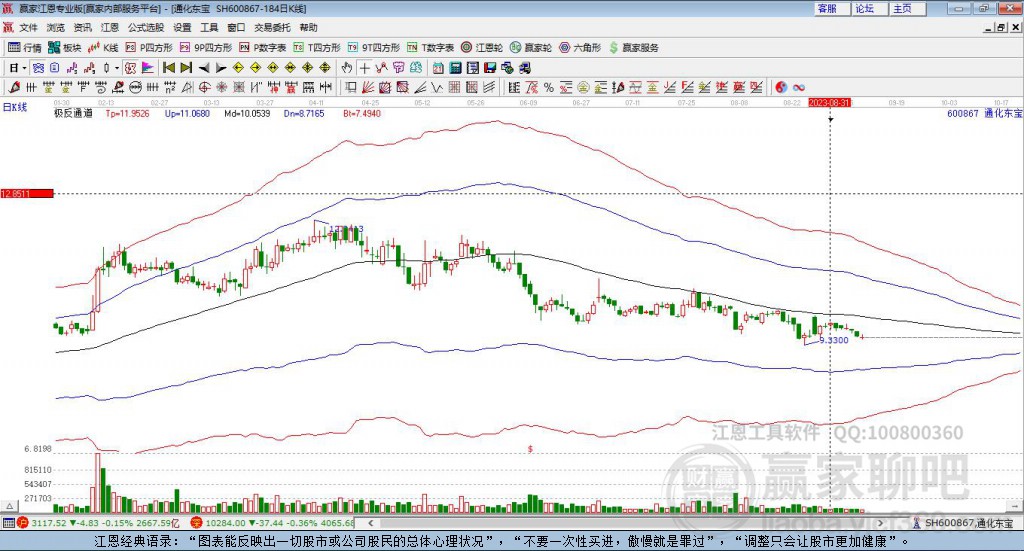Image resolution: width=1024 pixels, height=551 pixels.
Task: Open the 行情 quotes view
Action: (25, 48)
